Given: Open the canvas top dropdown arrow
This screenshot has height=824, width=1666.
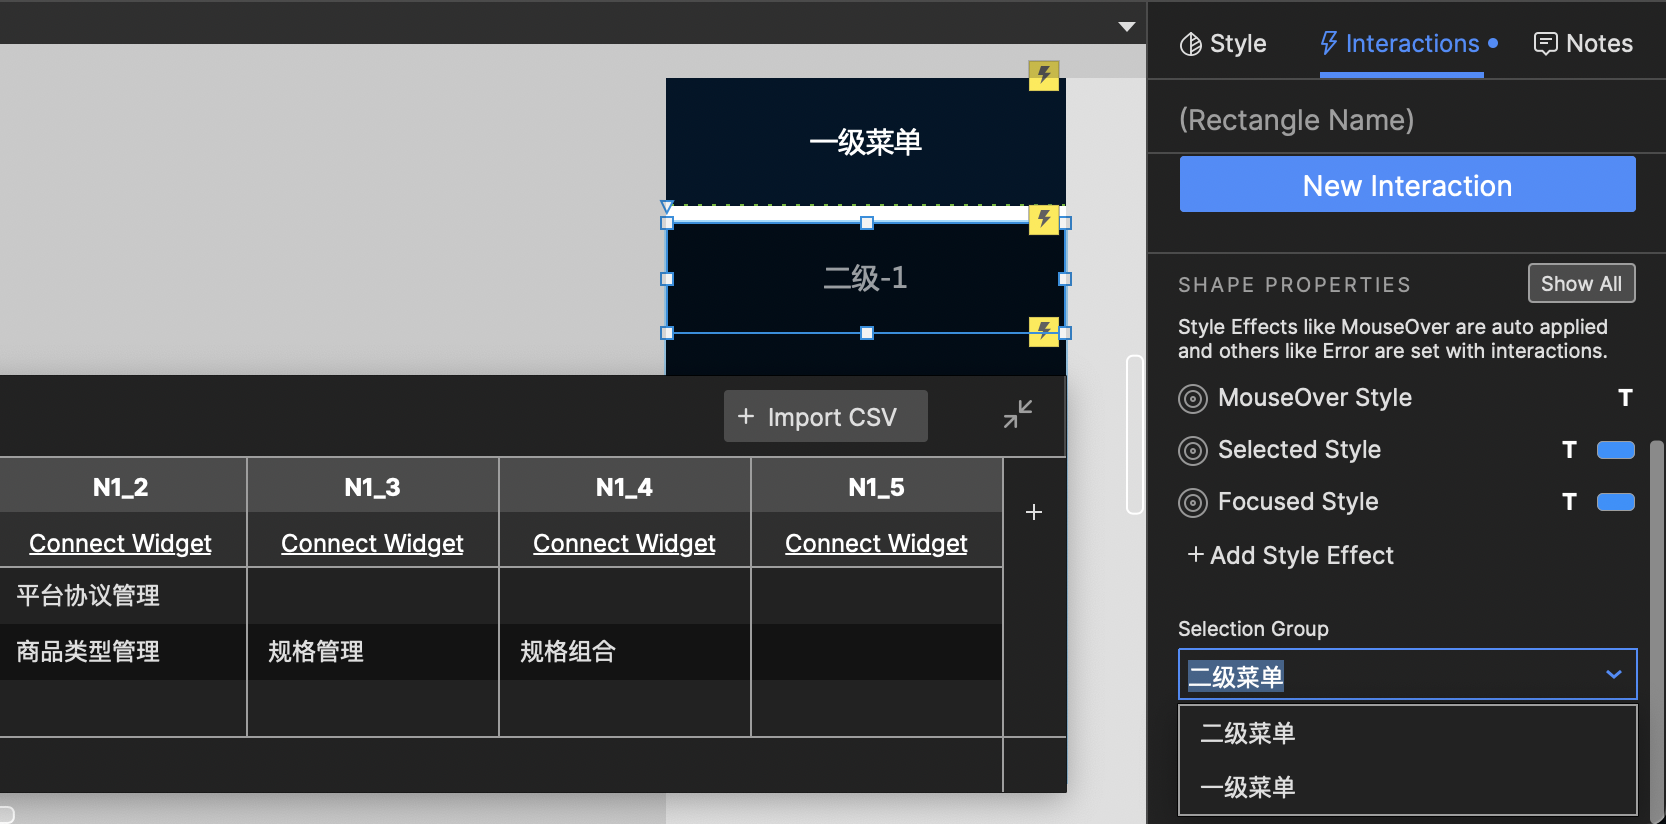Looking at the screenshot, I should (1127, 27).
